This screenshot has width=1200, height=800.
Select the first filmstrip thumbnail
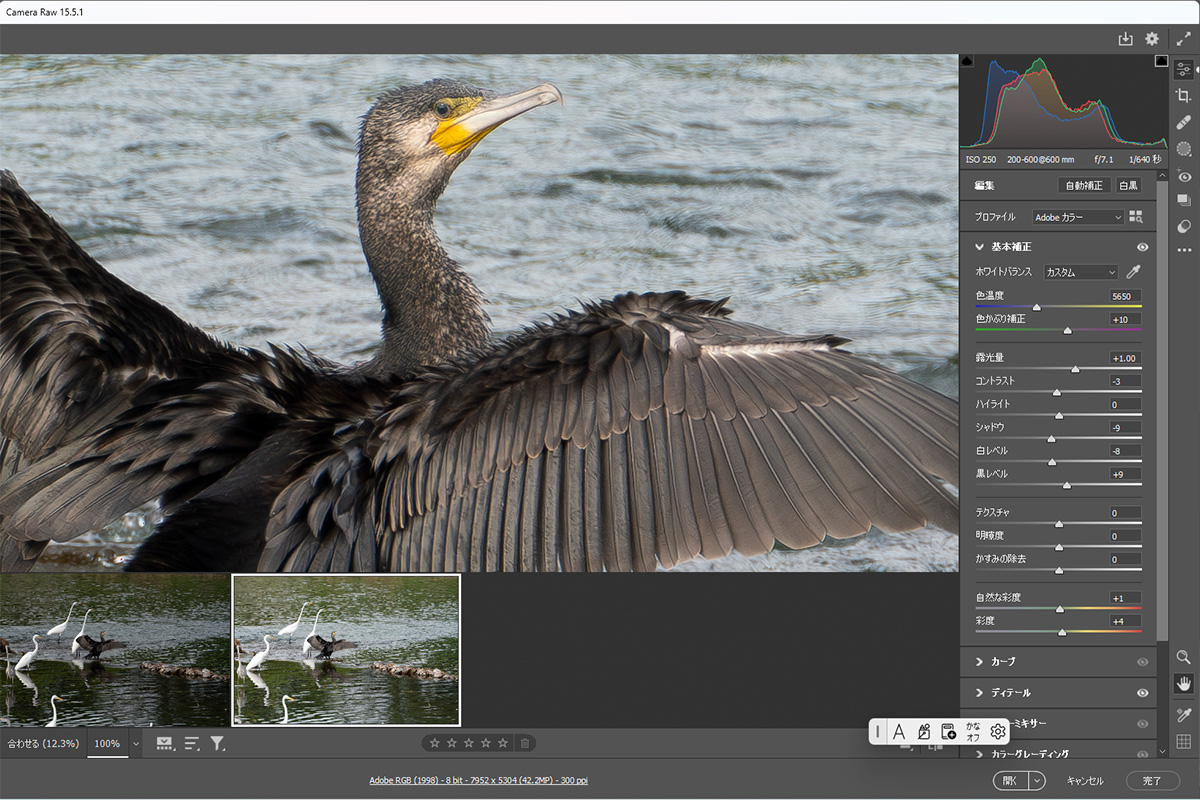point(115,649)
